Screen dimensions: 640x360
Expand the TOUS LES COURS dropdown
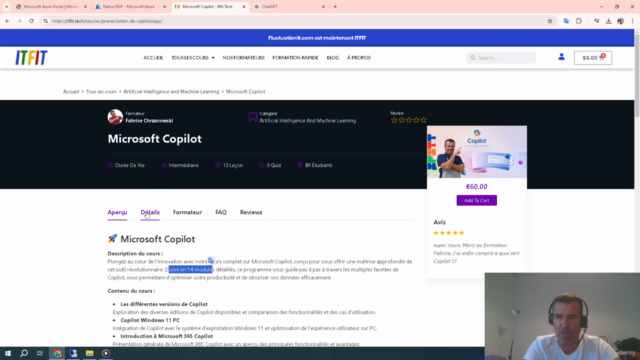193,58
